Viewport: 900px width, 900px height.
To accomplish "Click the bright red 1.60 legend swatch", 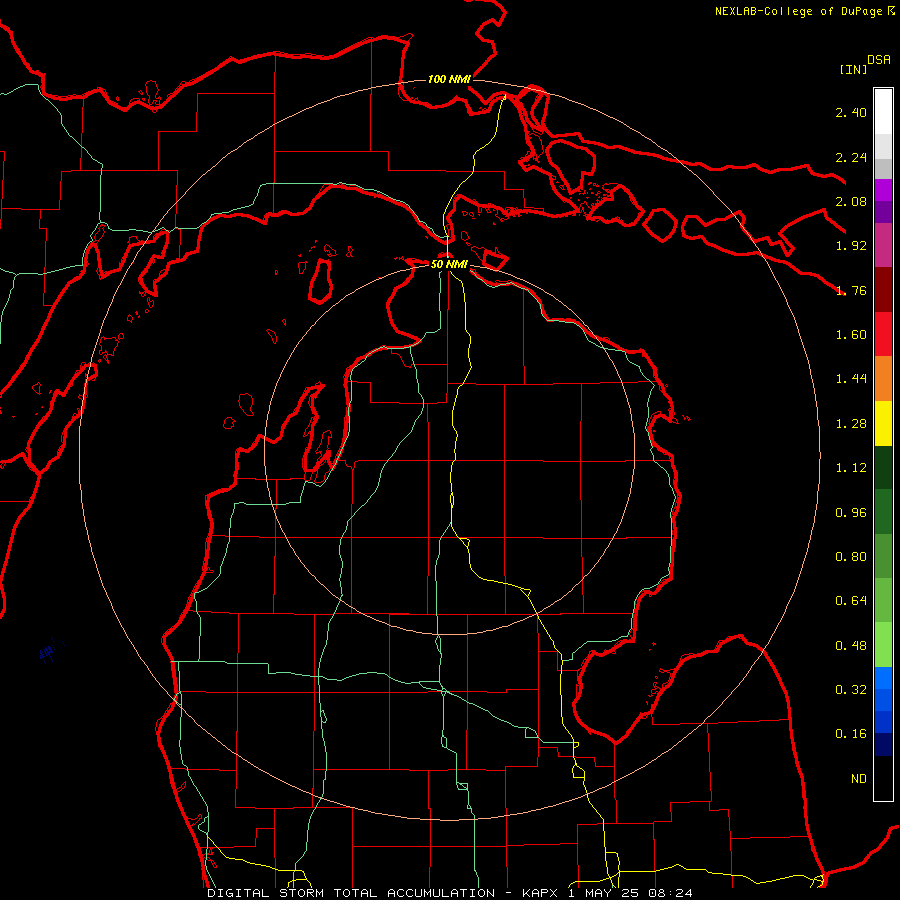I will [883, 334].
